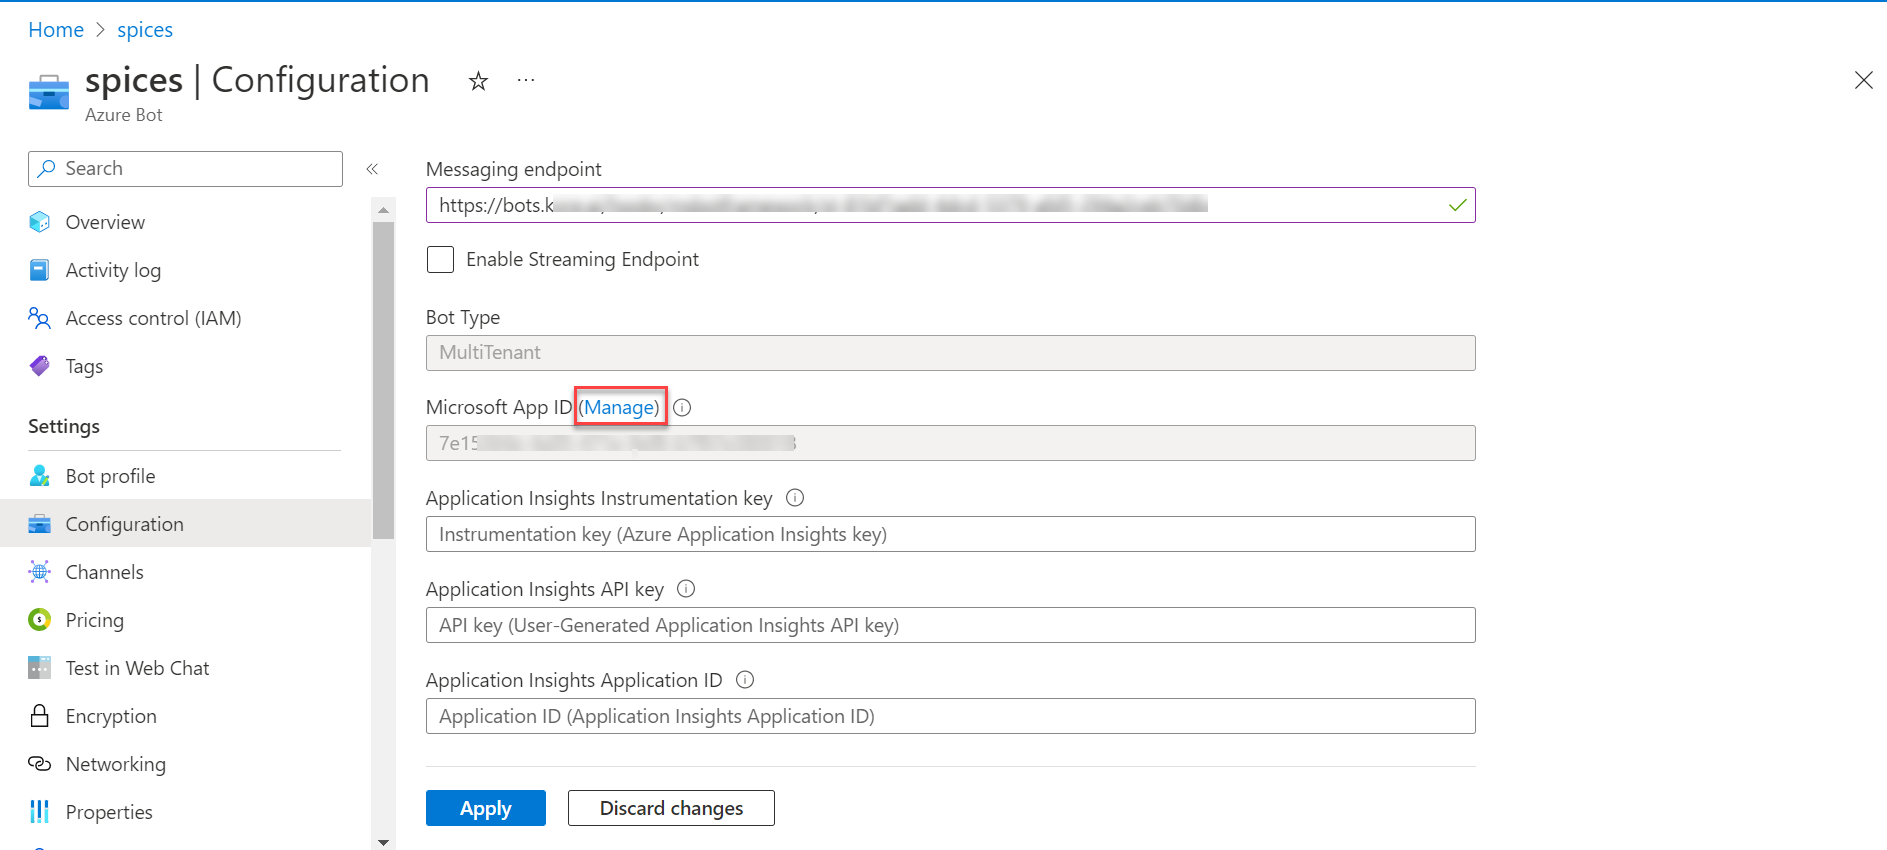The image size is (1887, 850).
Task: Click the Channels icon
Action: point(40,572)
